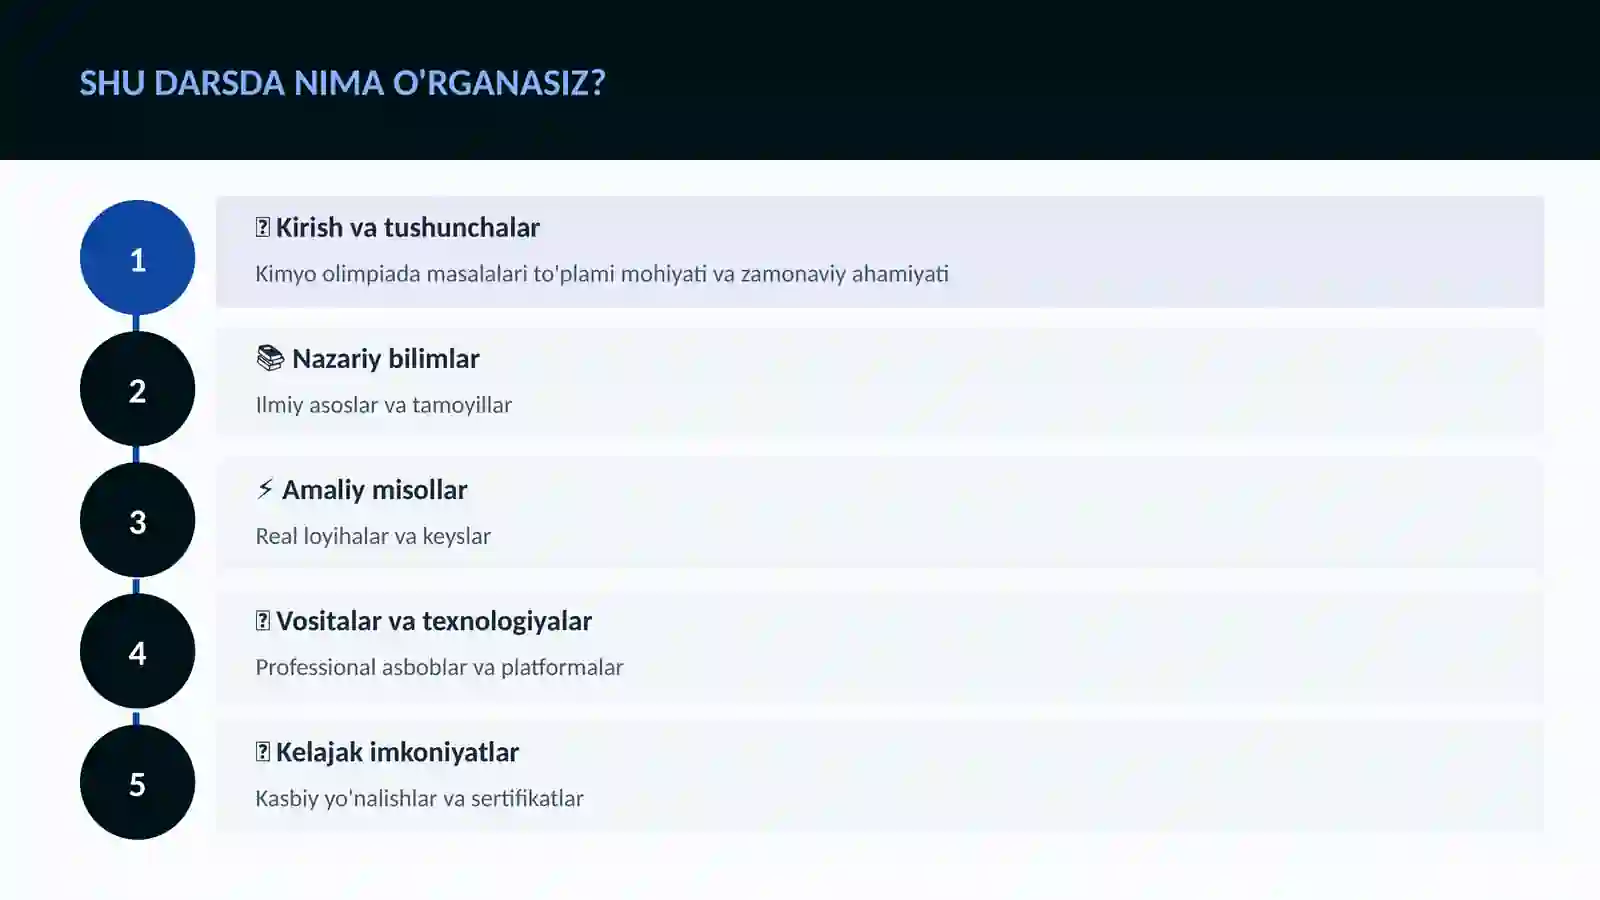Screen dimensions: 1600x900
Task: Select the step 5 circle
Action: tap(137, 782)
